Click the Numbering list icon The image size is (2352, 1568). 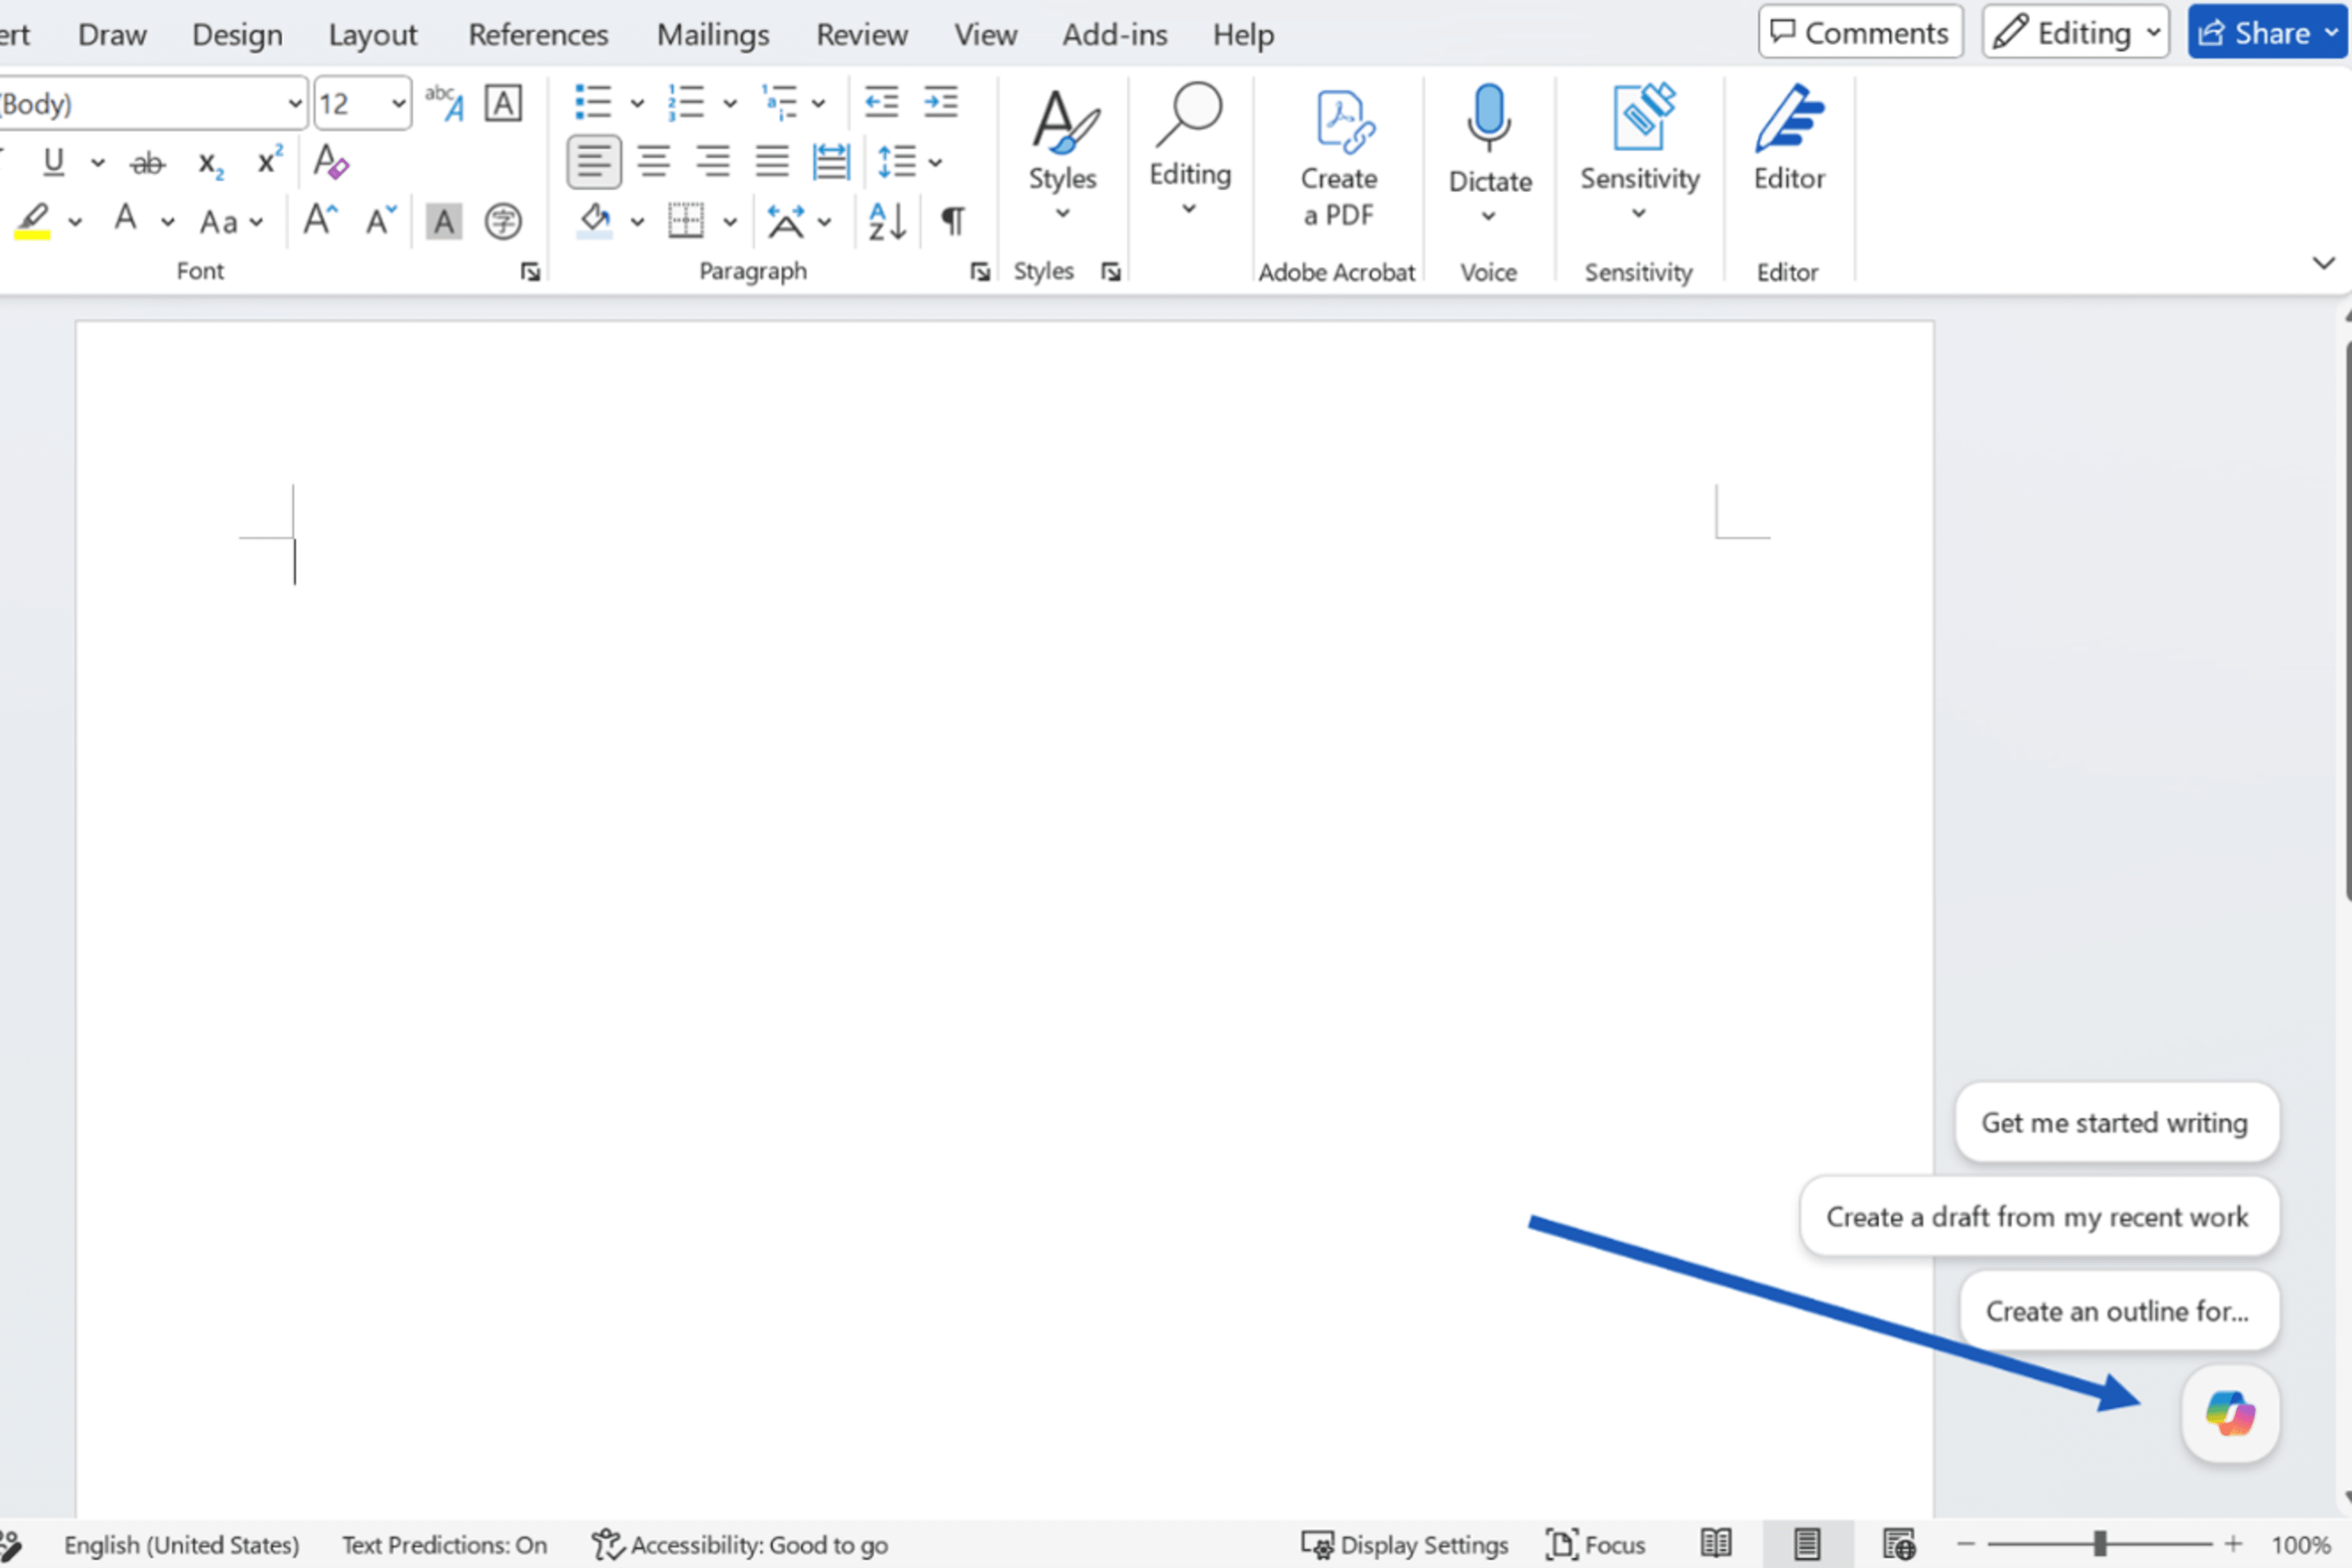tap(686, 102)
